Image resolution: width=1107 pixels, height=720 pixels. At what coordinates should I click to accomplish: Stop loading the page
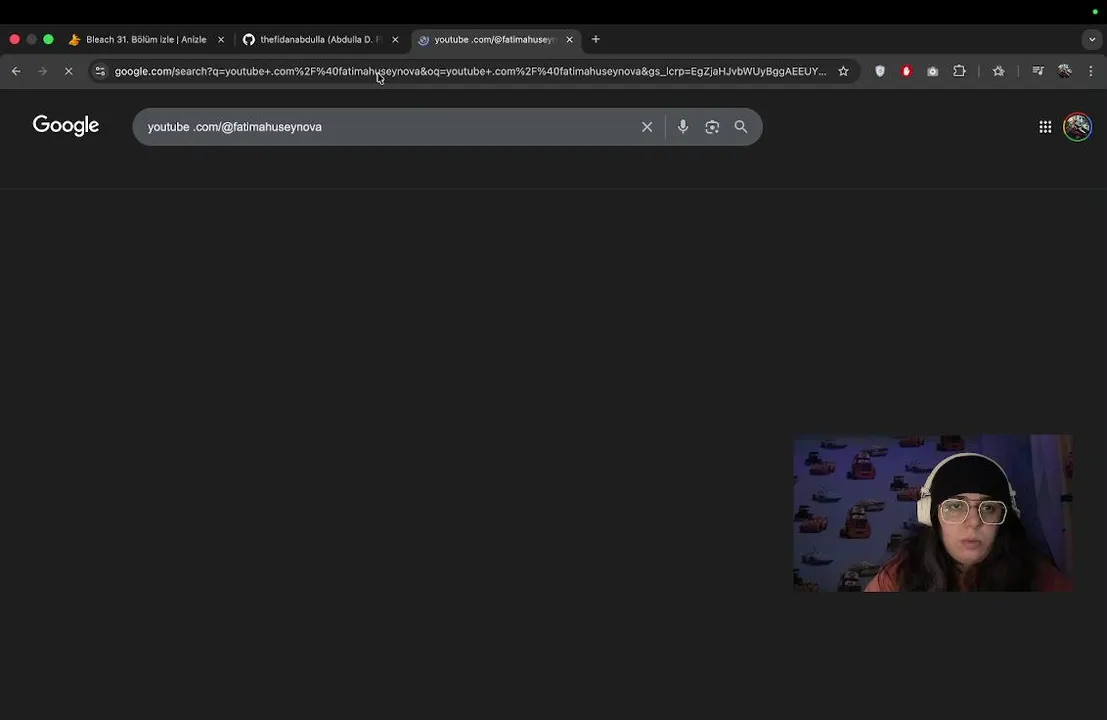(68, 71)
